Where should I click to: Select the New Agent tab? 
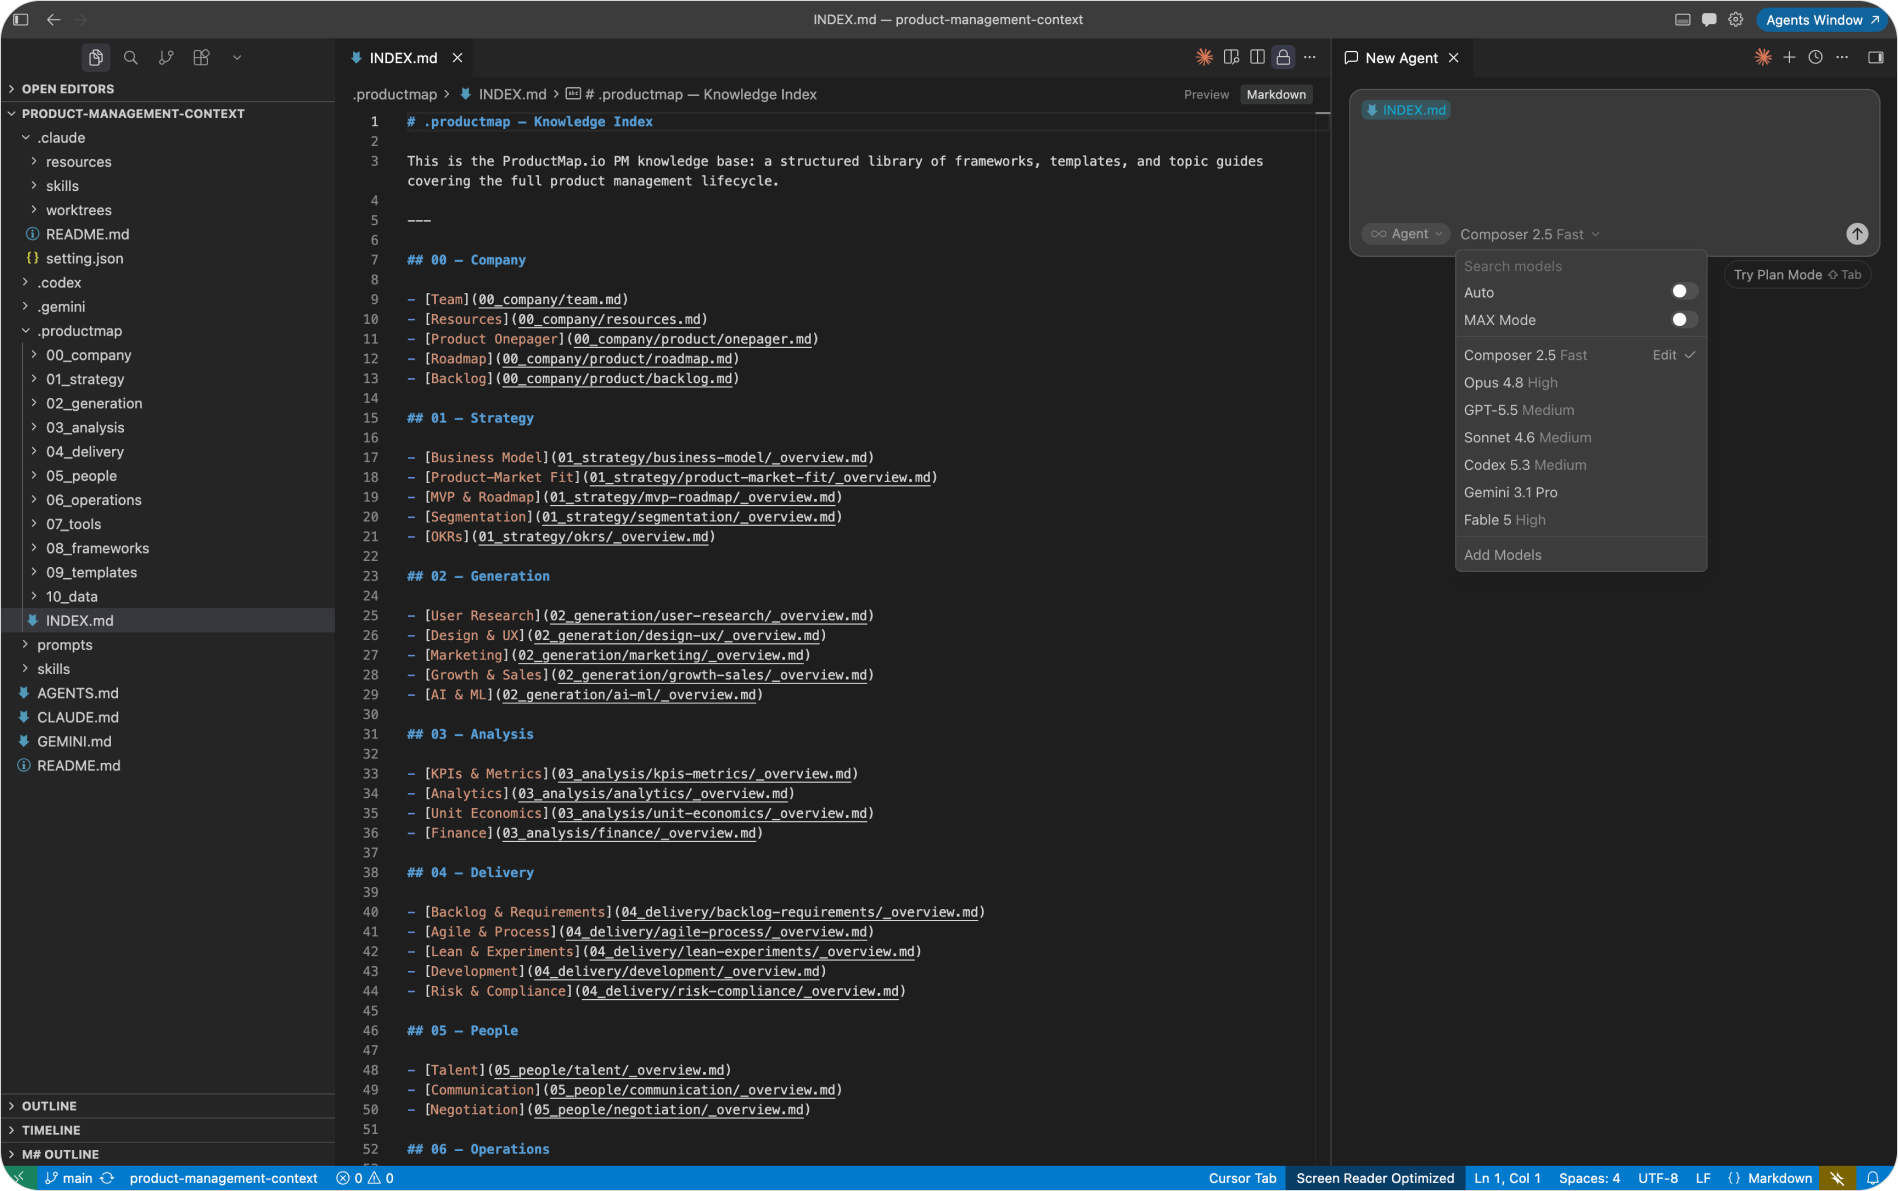[x=1401, y=58]
